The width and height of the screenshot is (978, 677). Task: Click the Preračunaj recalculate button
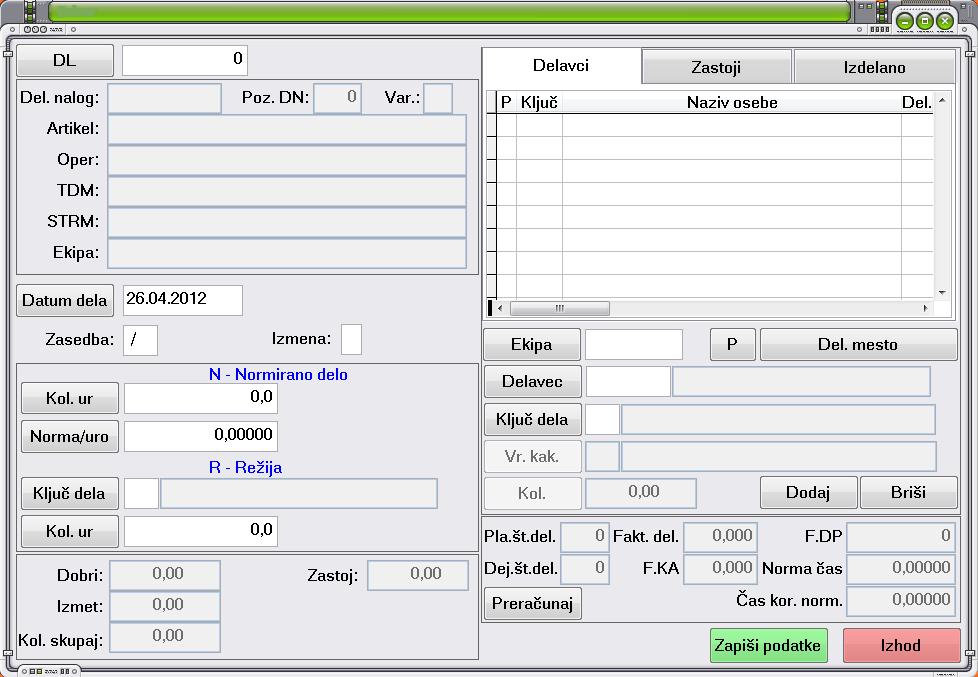coord(533,603)
